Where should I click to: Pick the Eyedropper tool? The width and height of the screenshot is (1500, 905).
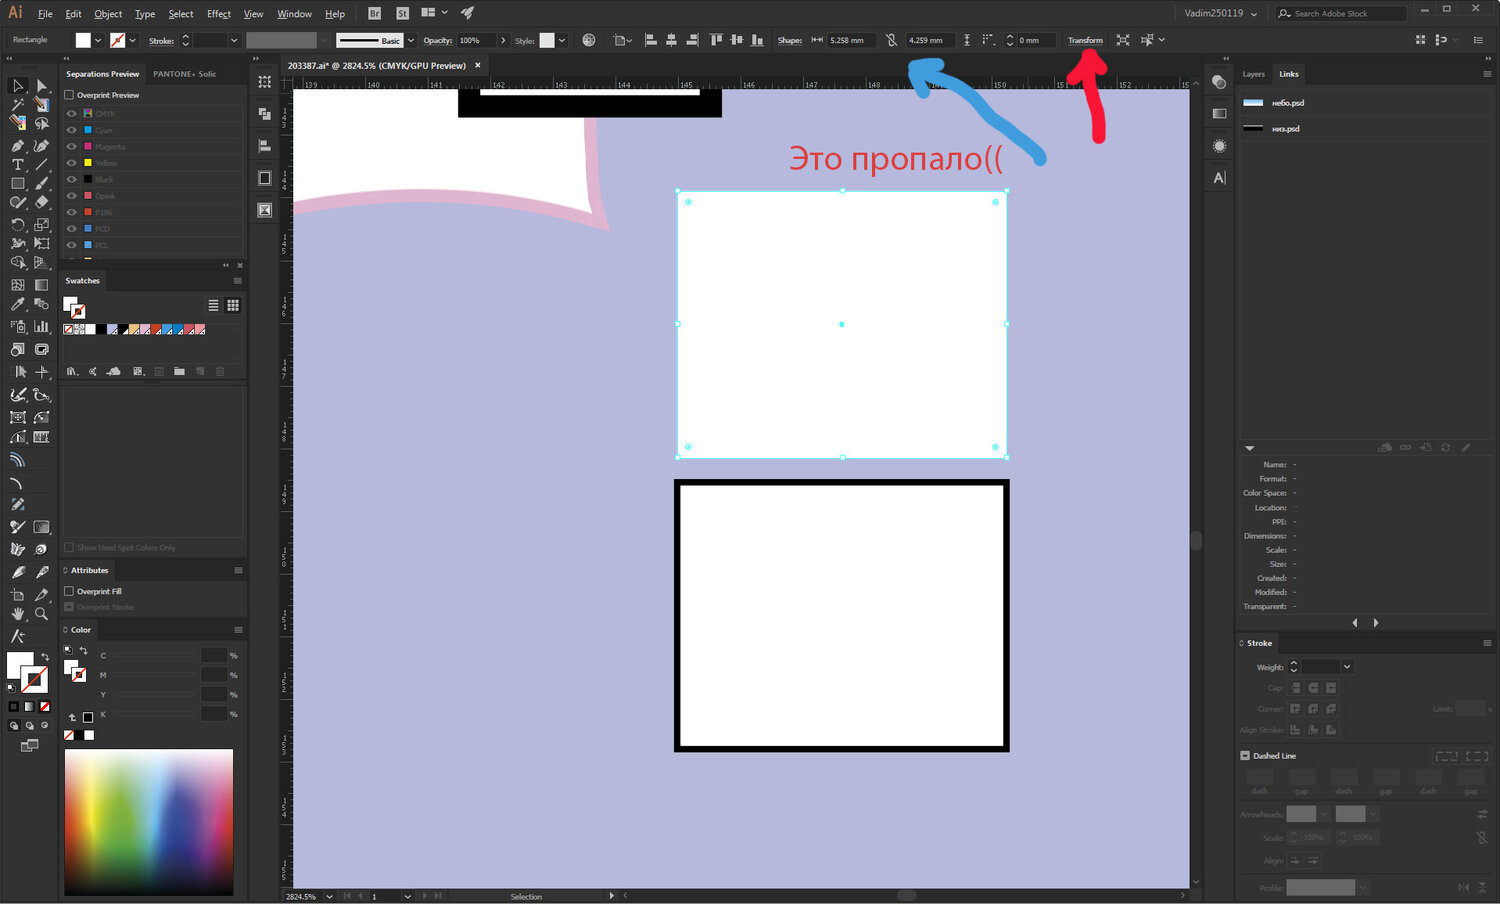pos(18,305)
